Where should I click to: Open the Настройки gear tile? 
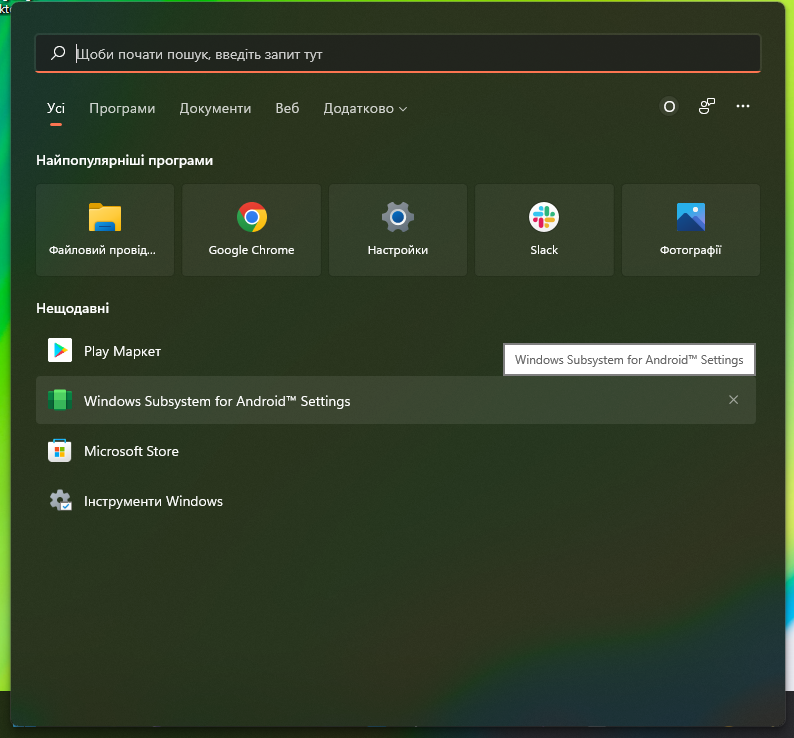[x=398, y=230]
